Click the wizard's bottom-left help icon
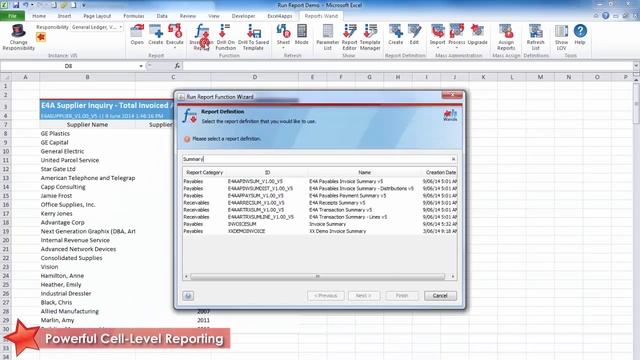The width and height of the screenshot is (640, 360). tap(188, 296)
